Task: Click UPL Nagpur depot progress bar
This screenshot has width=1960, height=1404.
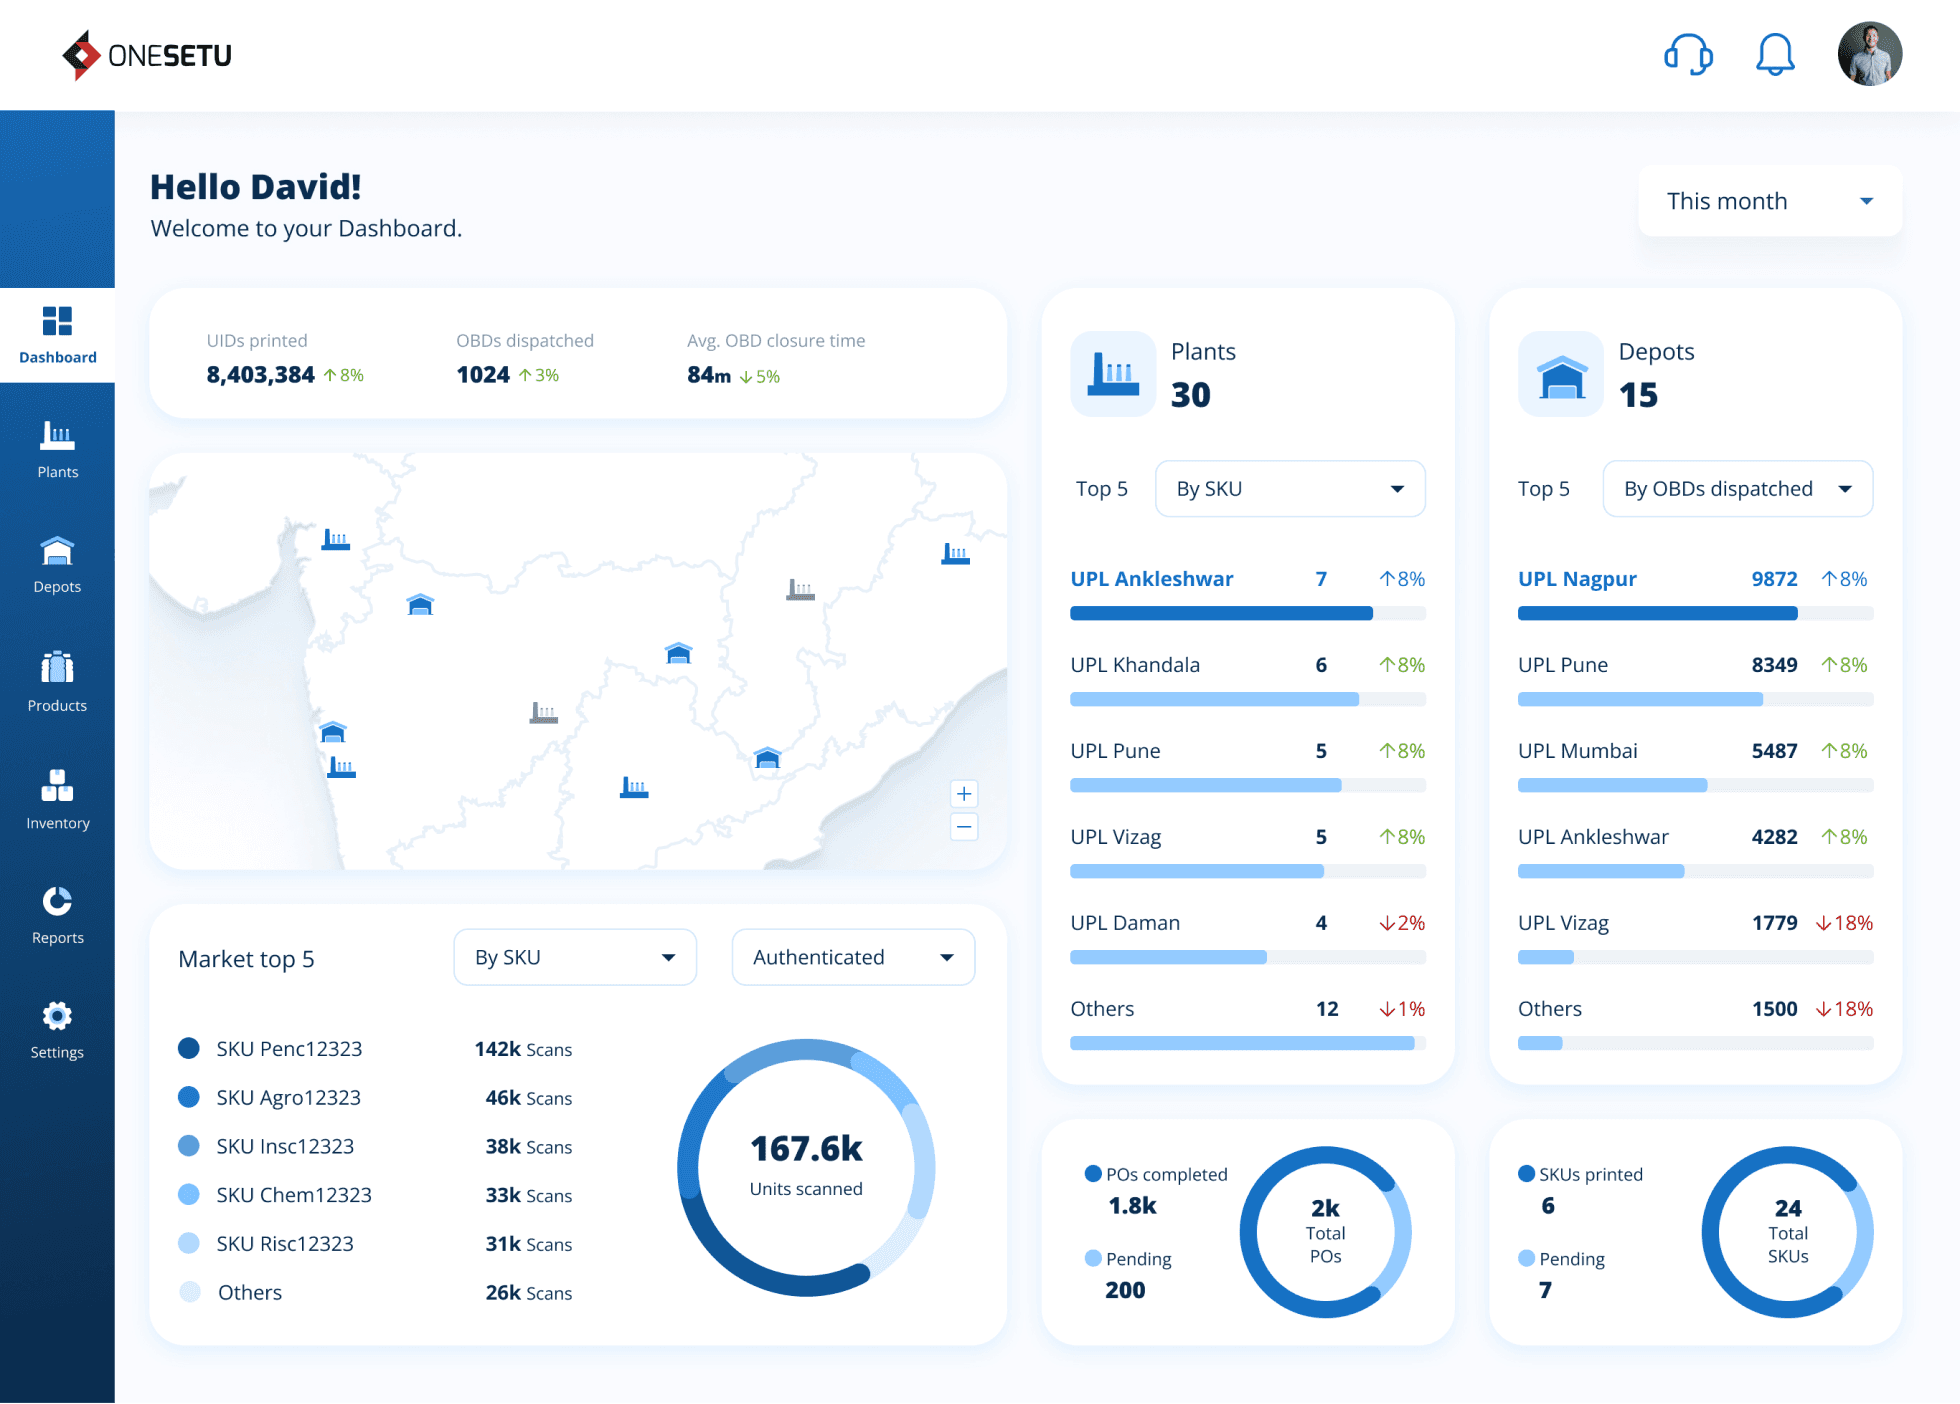Action: click(x=1695, y=613)
